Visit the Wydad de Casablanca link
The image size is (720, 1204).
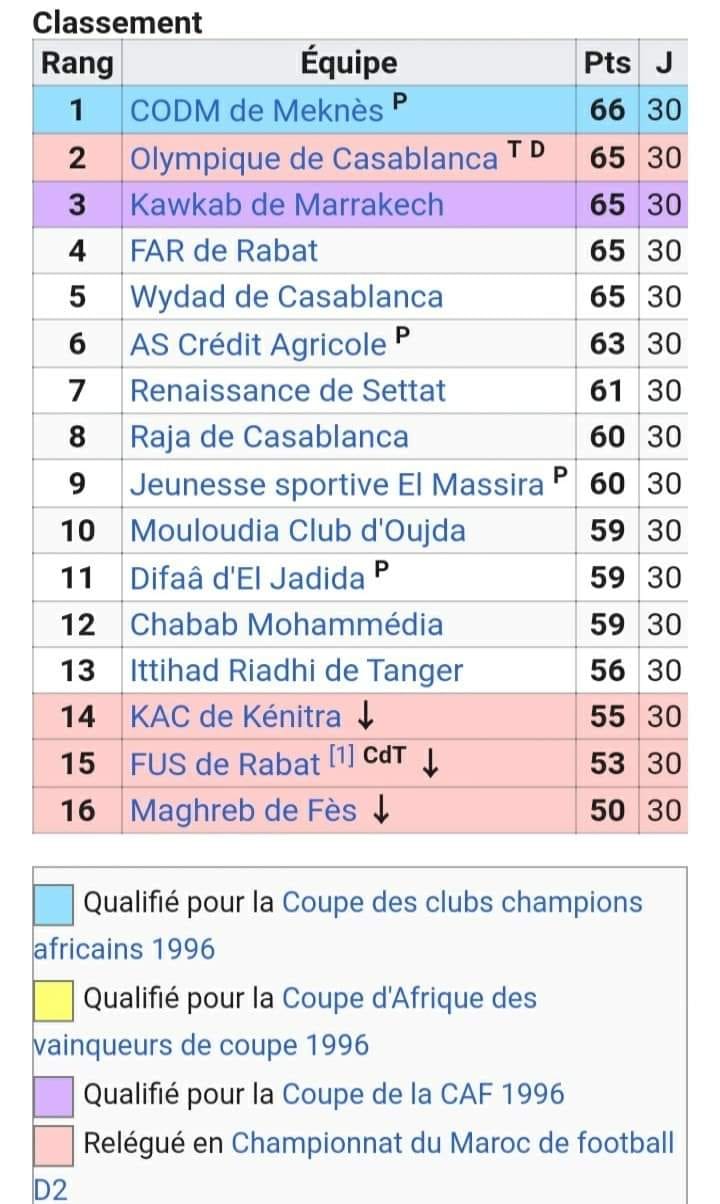point(286,297)
